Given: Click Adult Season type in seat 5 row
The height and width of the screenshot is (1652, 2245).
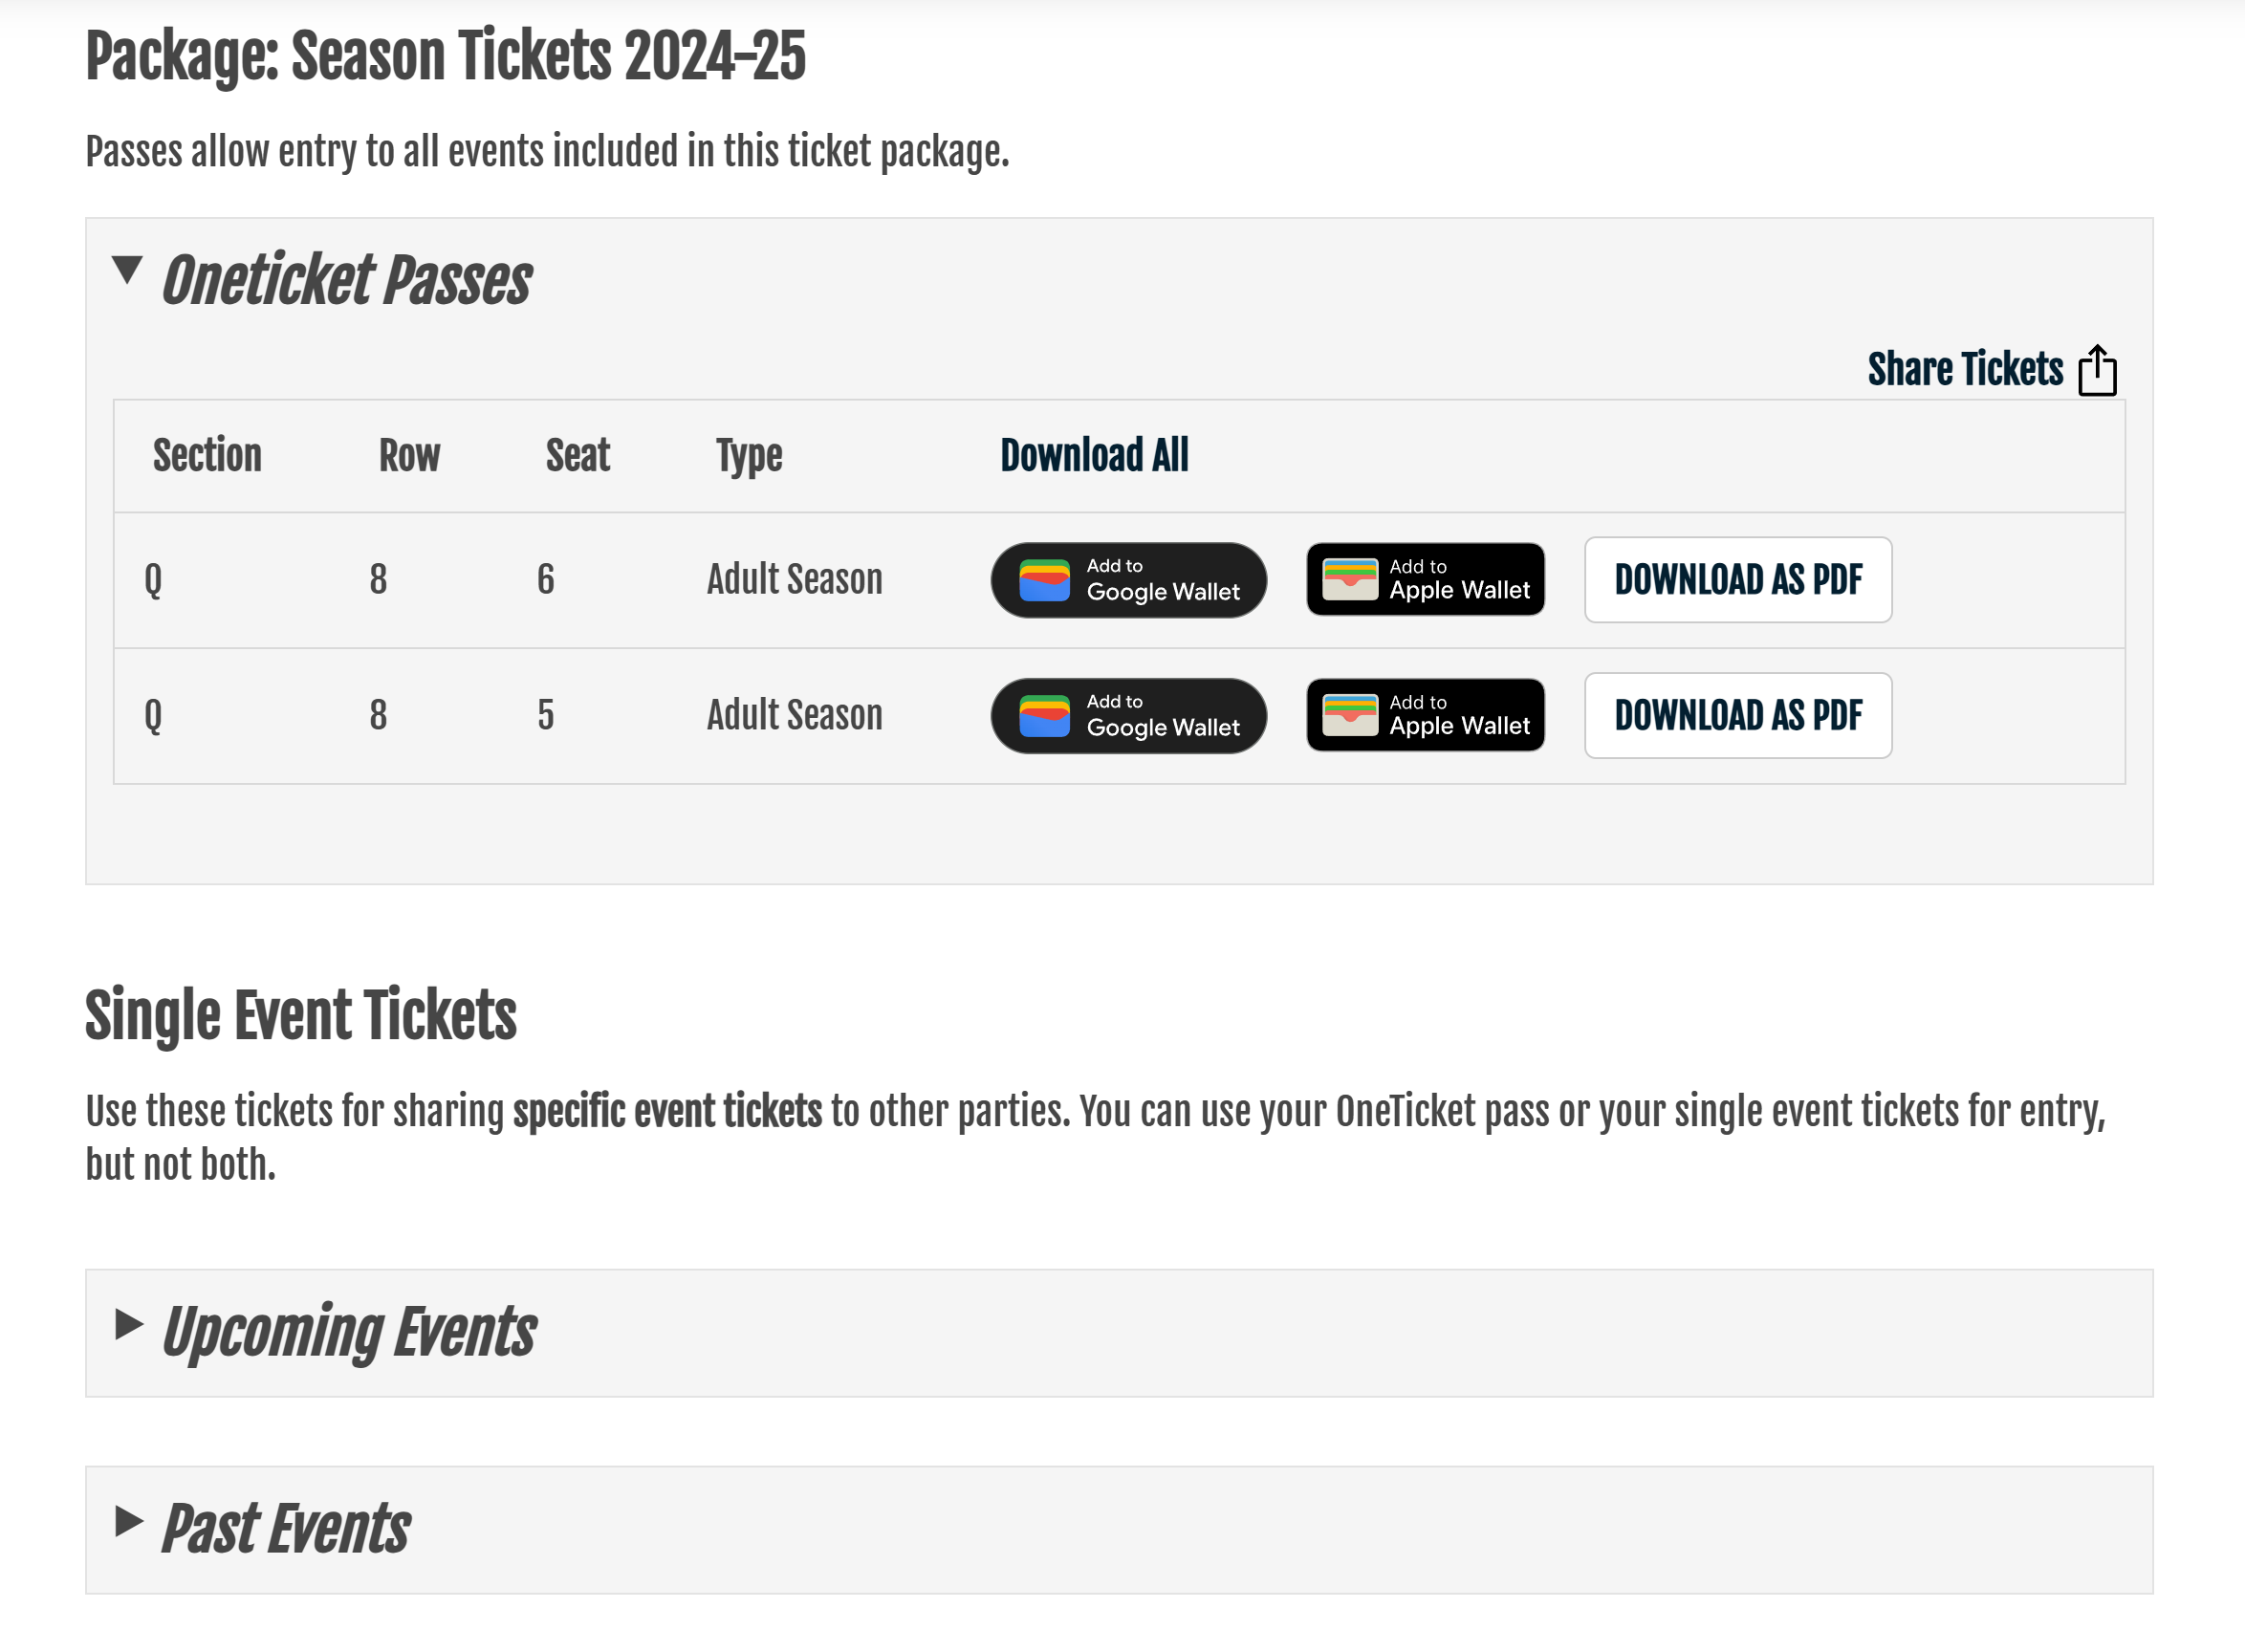Looking at the screenshot, I should click(794, 716).
